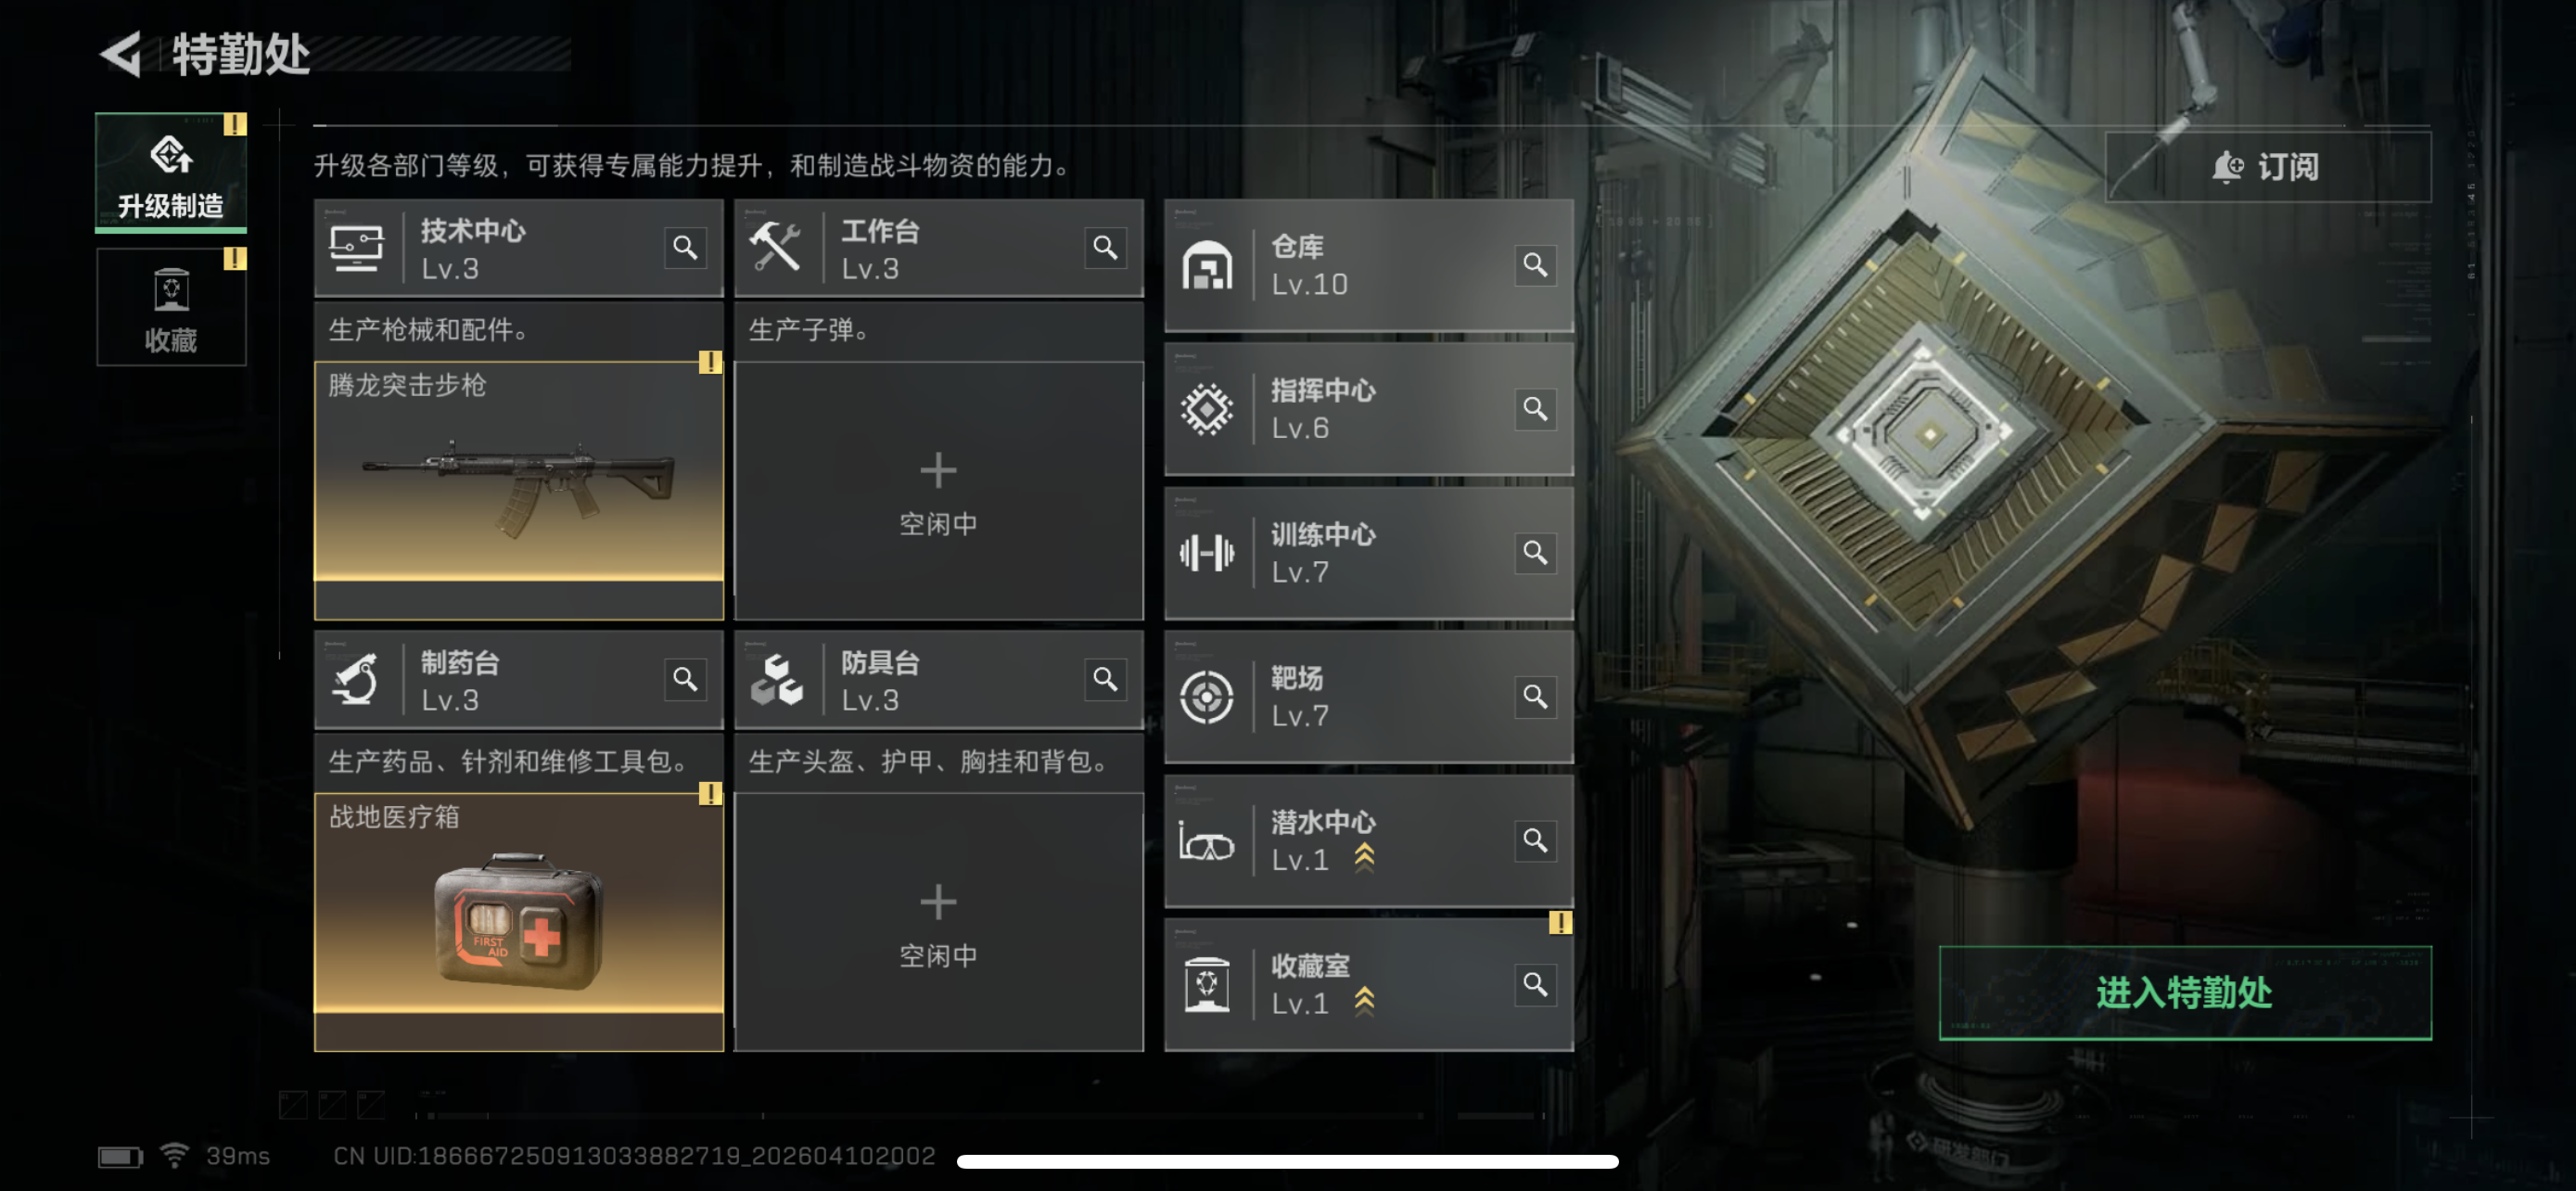The image size is (2576, 1191).
Task: Add production in idle 工作台 slot
Action: 938,491
